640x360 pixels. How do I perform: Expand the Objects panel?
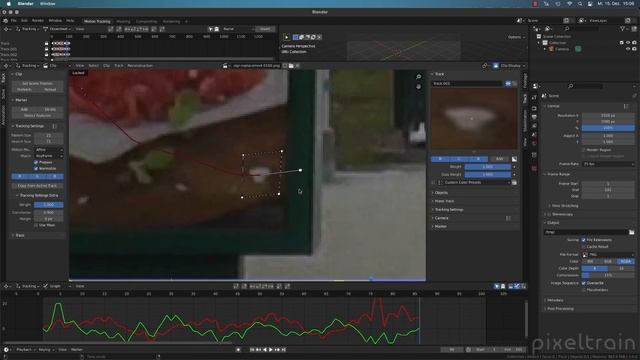pos(440,193)
